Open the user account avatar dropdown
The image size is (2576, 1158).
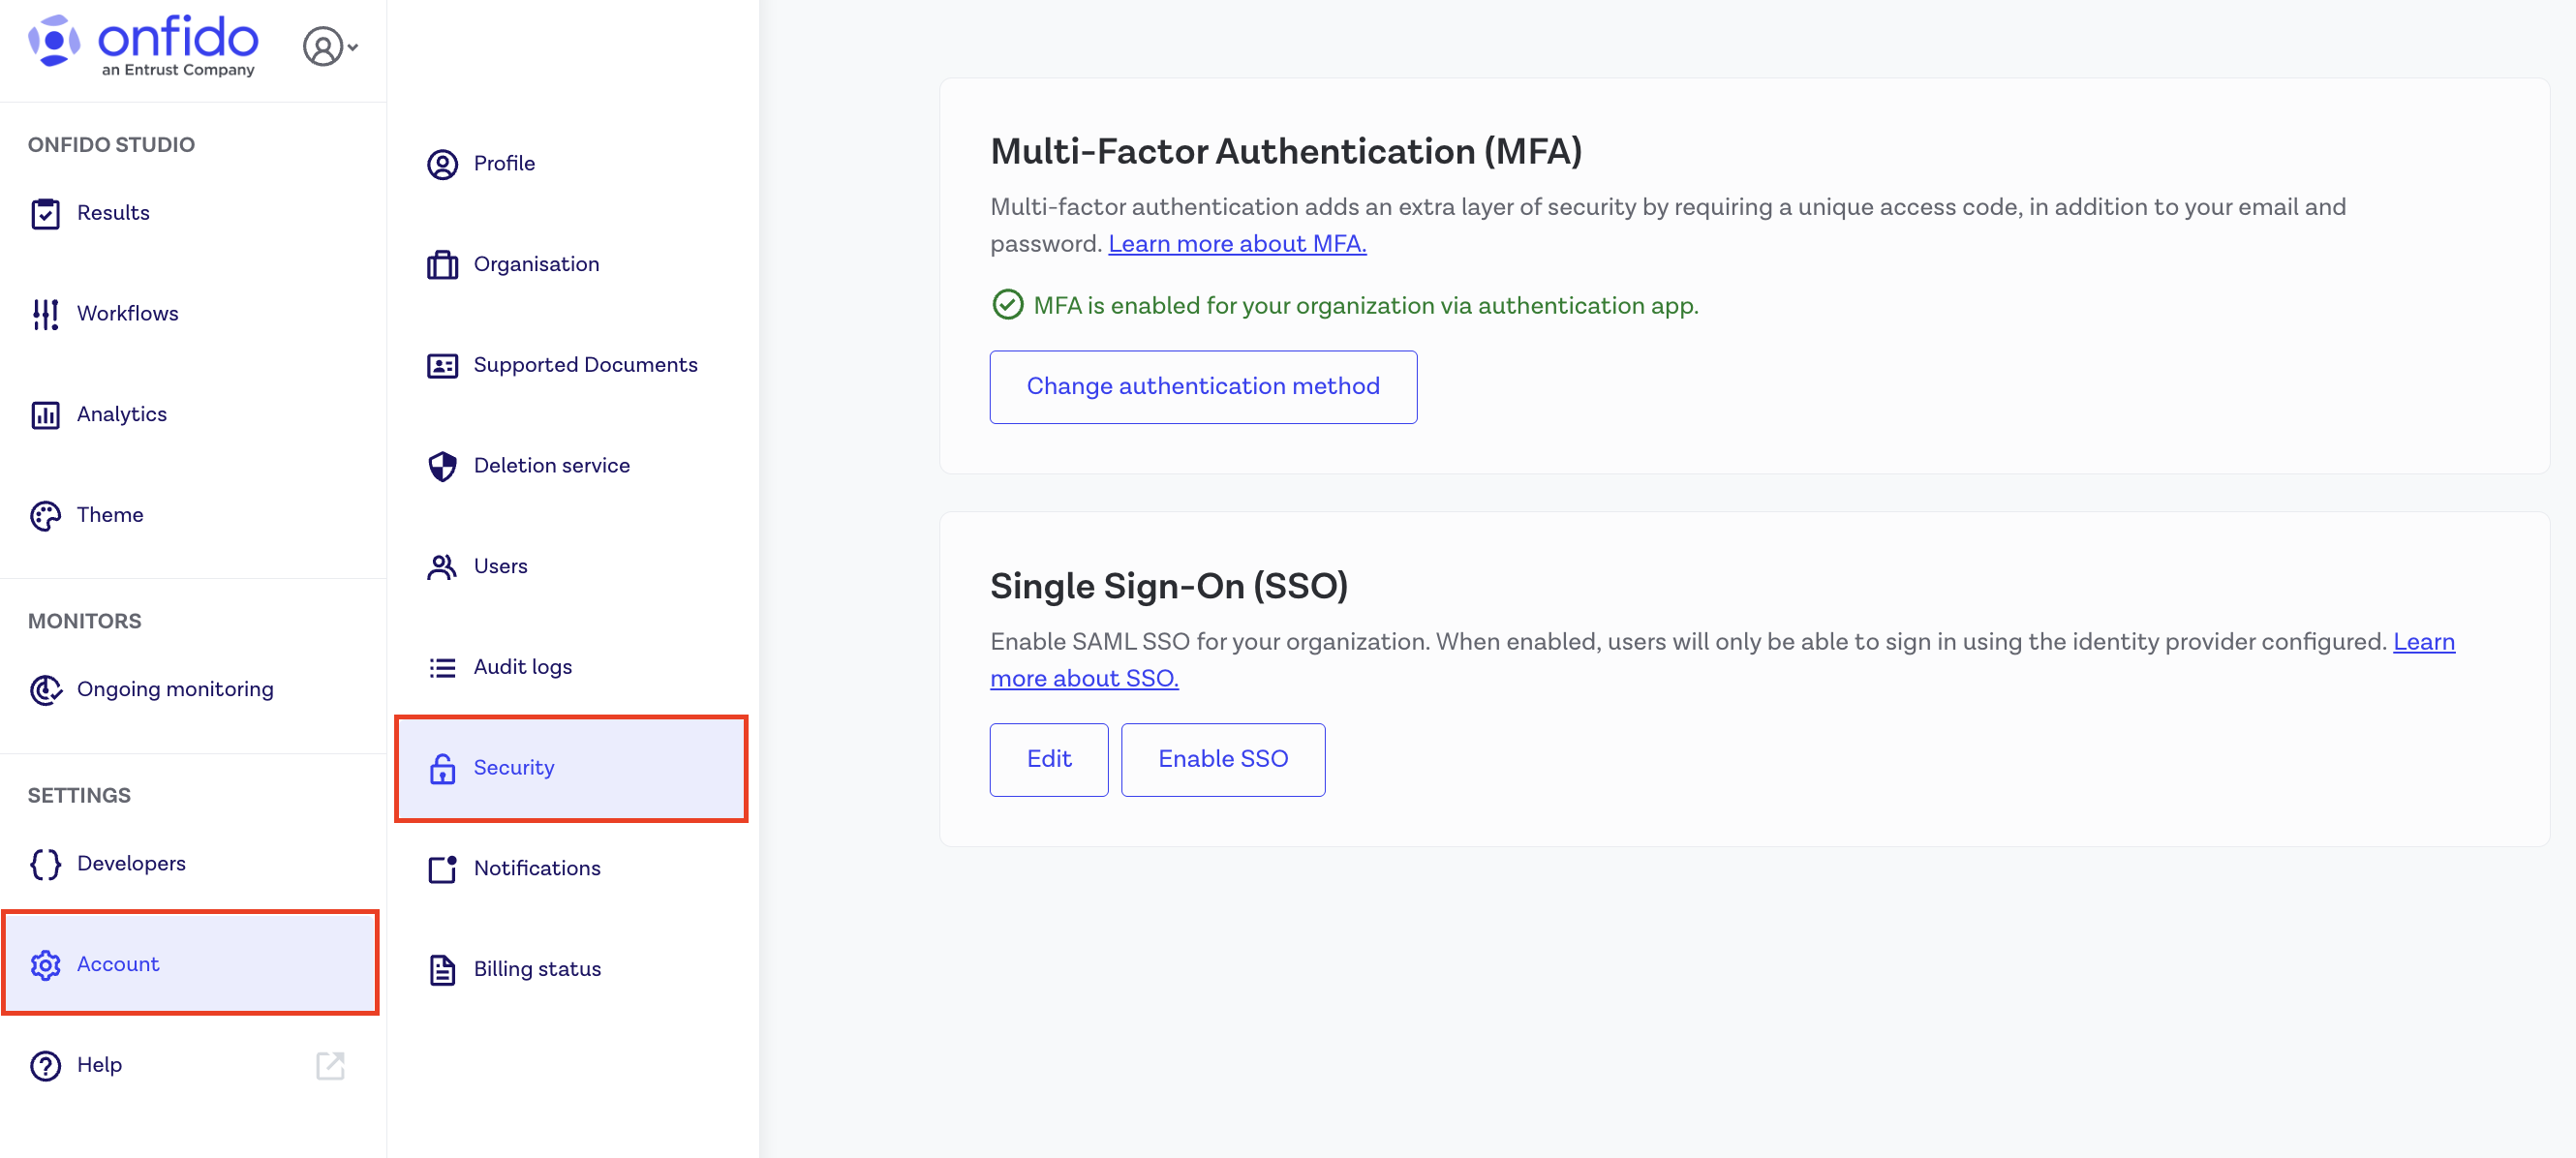[x=330, y=46]
